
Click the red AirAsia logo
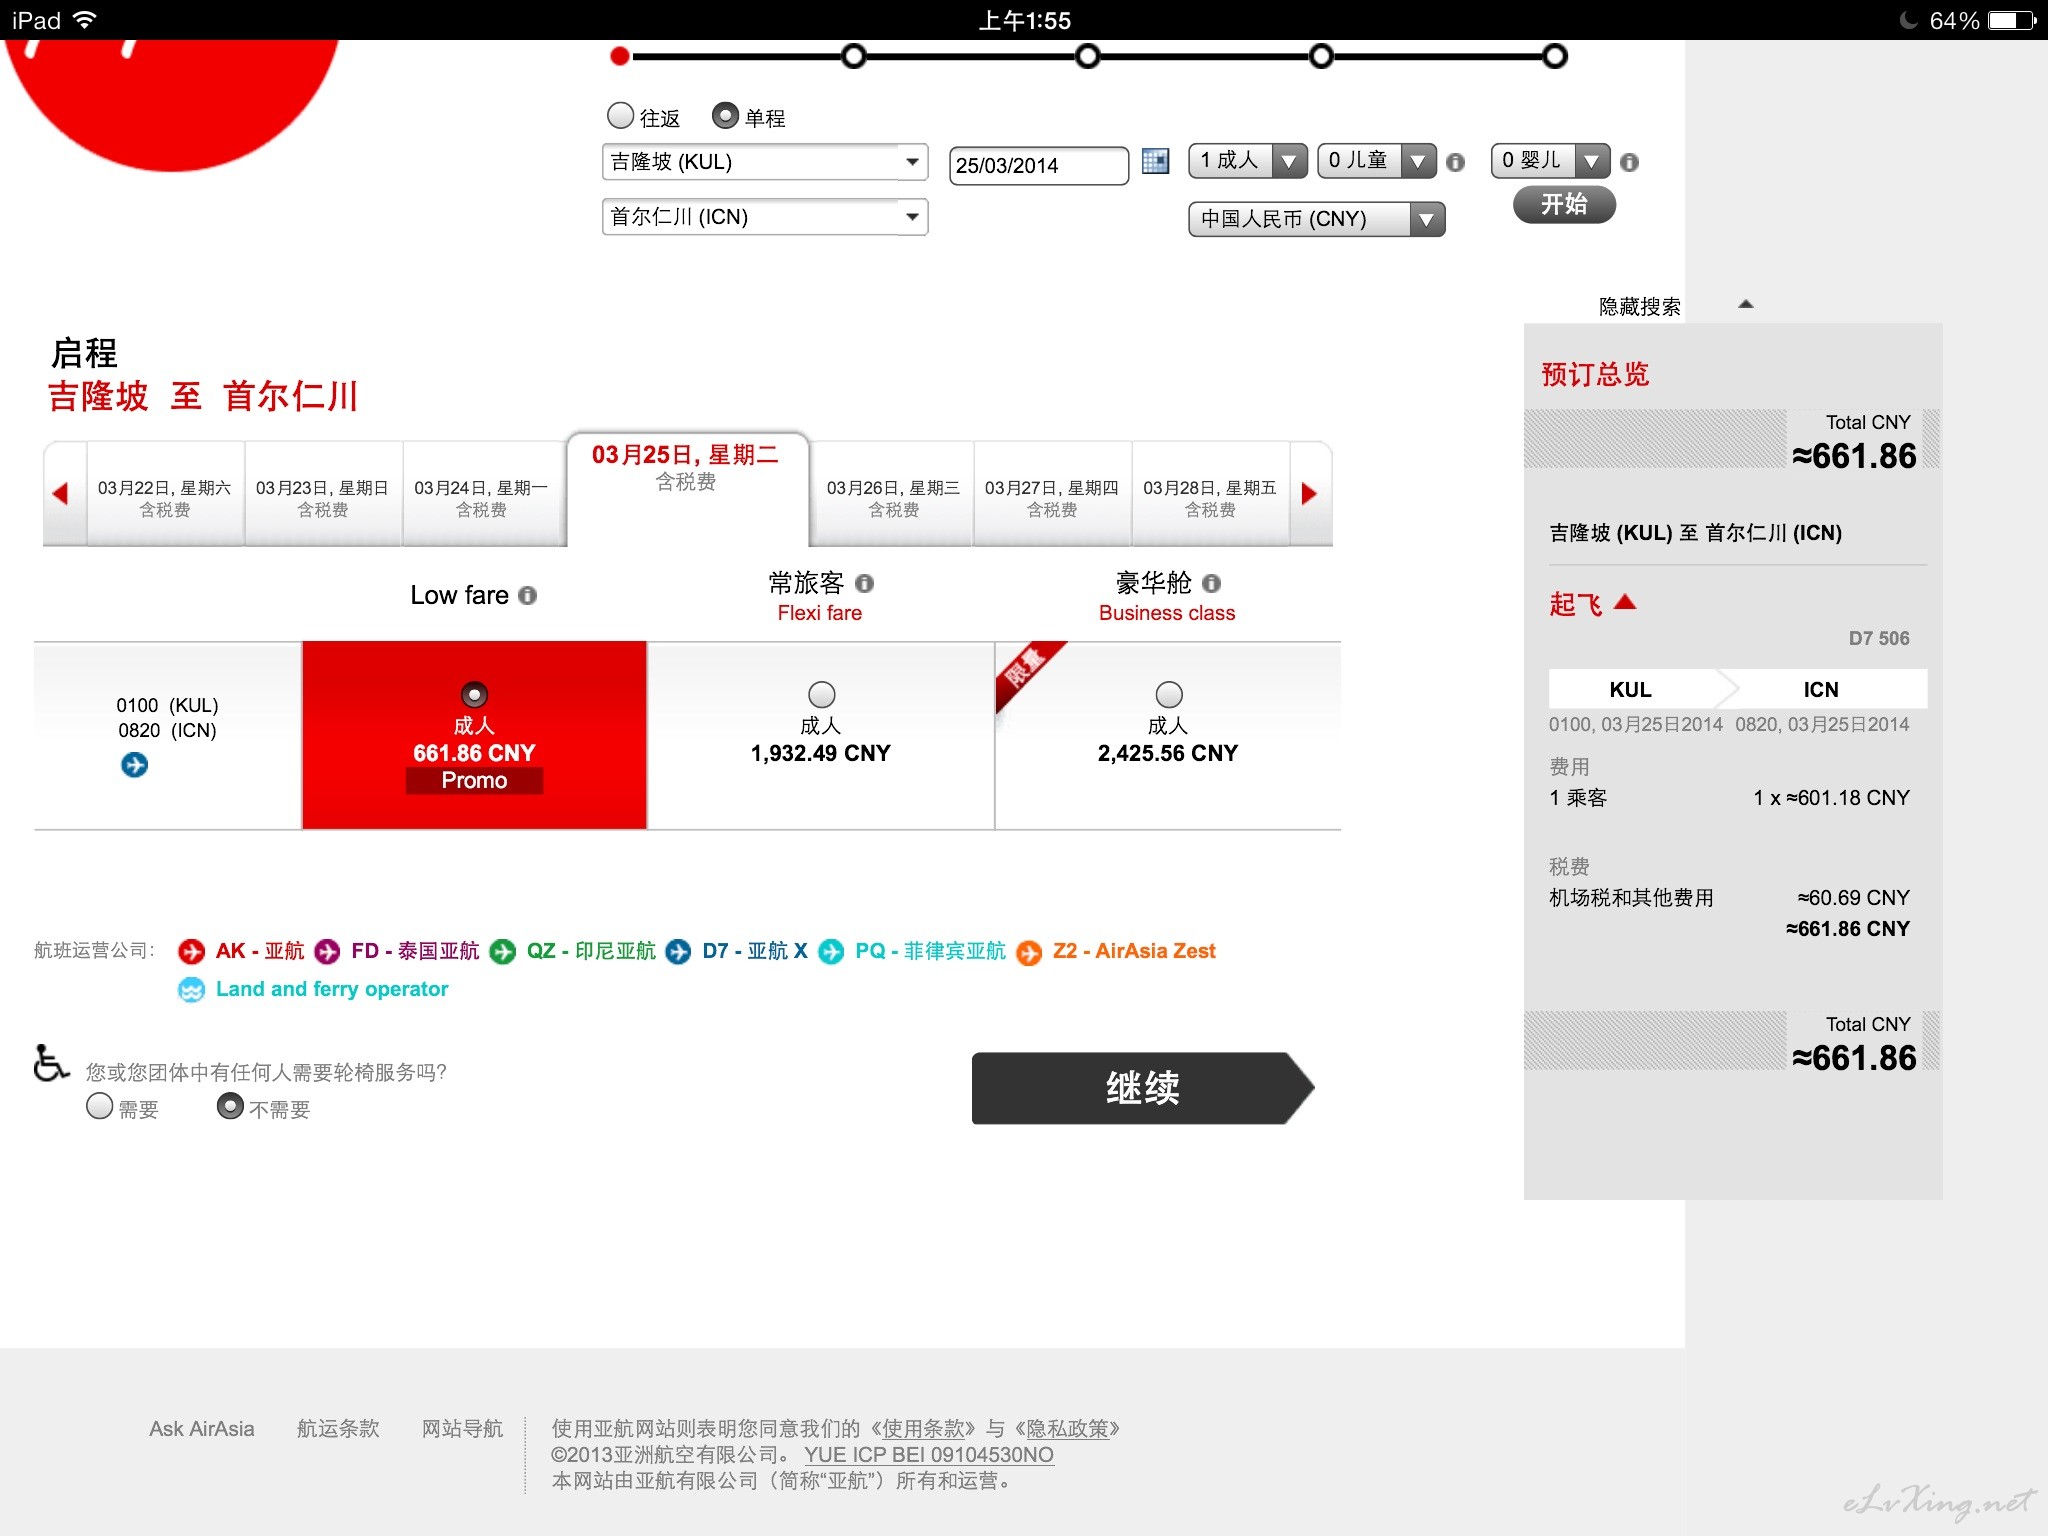point(172,105)
